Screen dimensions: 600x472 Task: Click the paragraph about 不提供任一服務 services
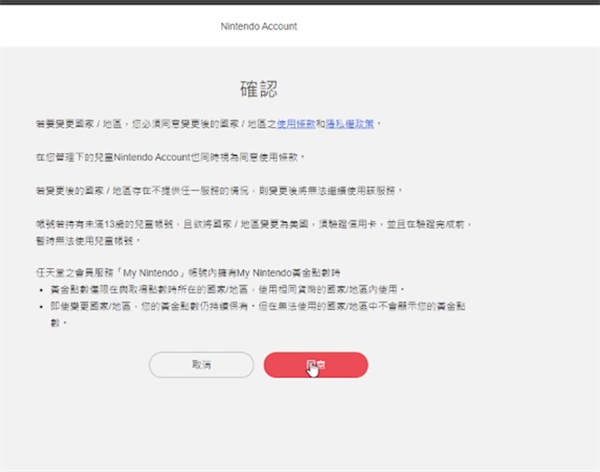(219, 191)
